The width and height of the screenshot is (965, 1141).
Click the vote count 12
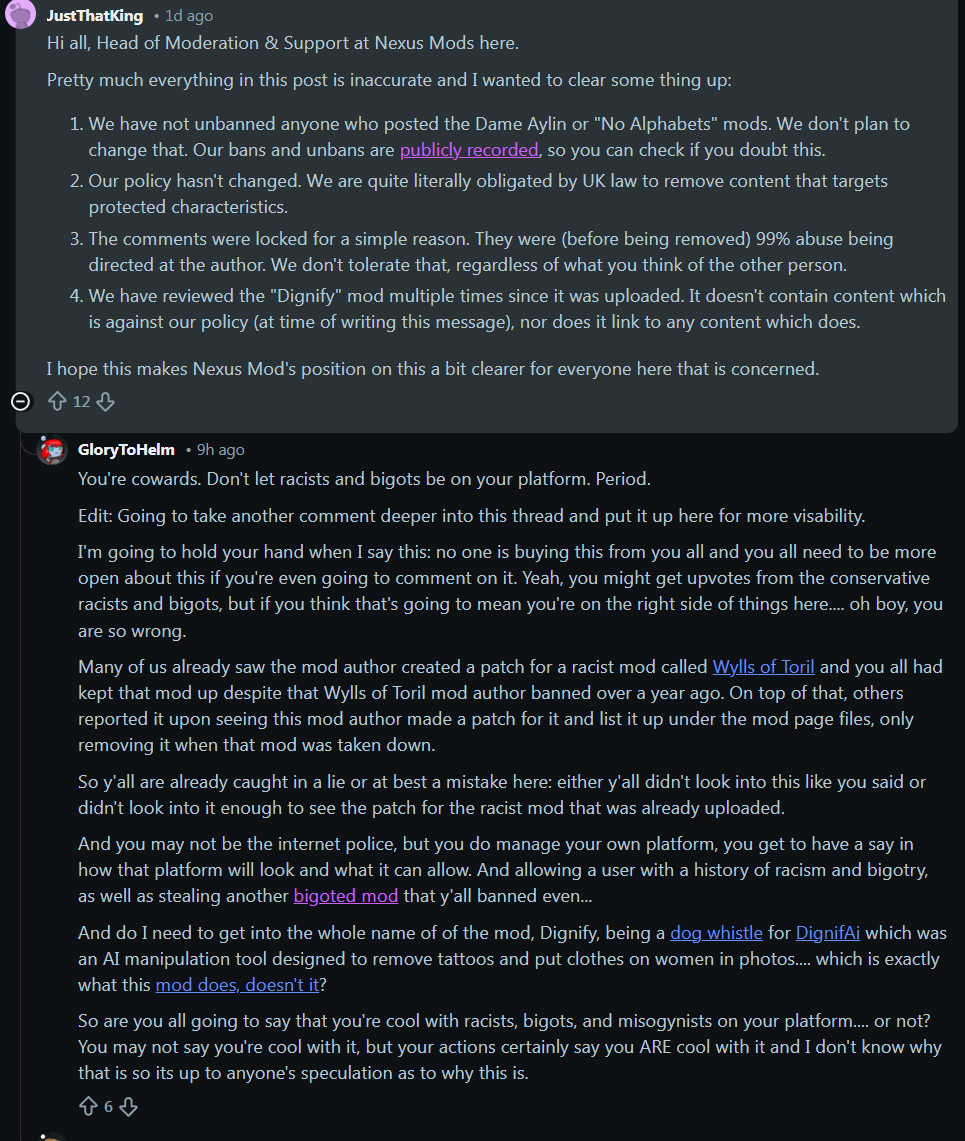point(82,402)
